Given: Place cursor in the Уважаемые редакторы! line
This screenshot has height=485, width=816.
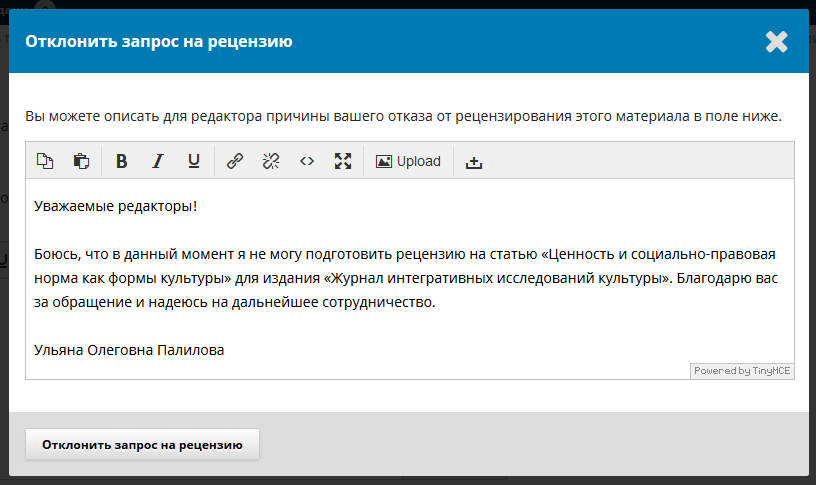Looking at the screenshot, I should pos(116,206).
